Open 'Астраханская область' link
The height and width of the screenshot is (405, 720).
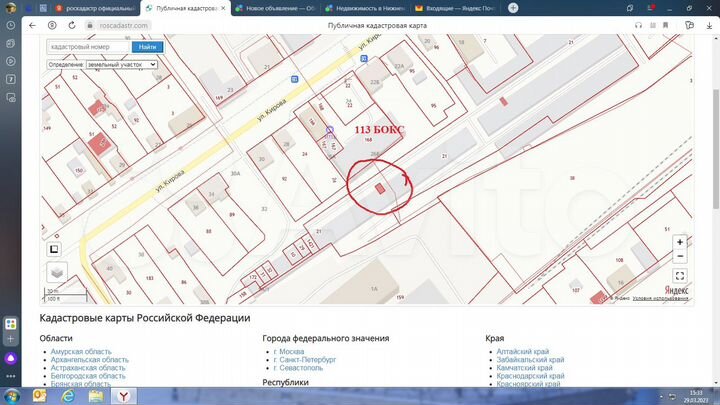(x=88, y=368)
